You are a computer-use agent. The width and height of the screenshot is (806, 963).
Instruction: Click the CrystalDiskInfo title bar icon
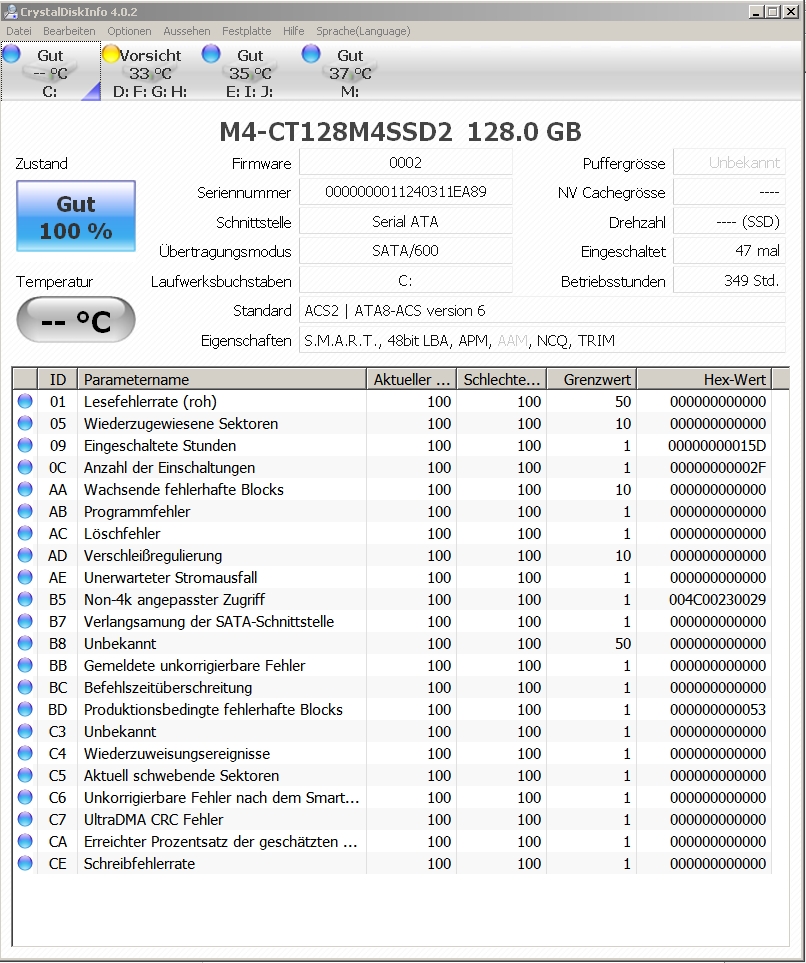coord(10,12)
